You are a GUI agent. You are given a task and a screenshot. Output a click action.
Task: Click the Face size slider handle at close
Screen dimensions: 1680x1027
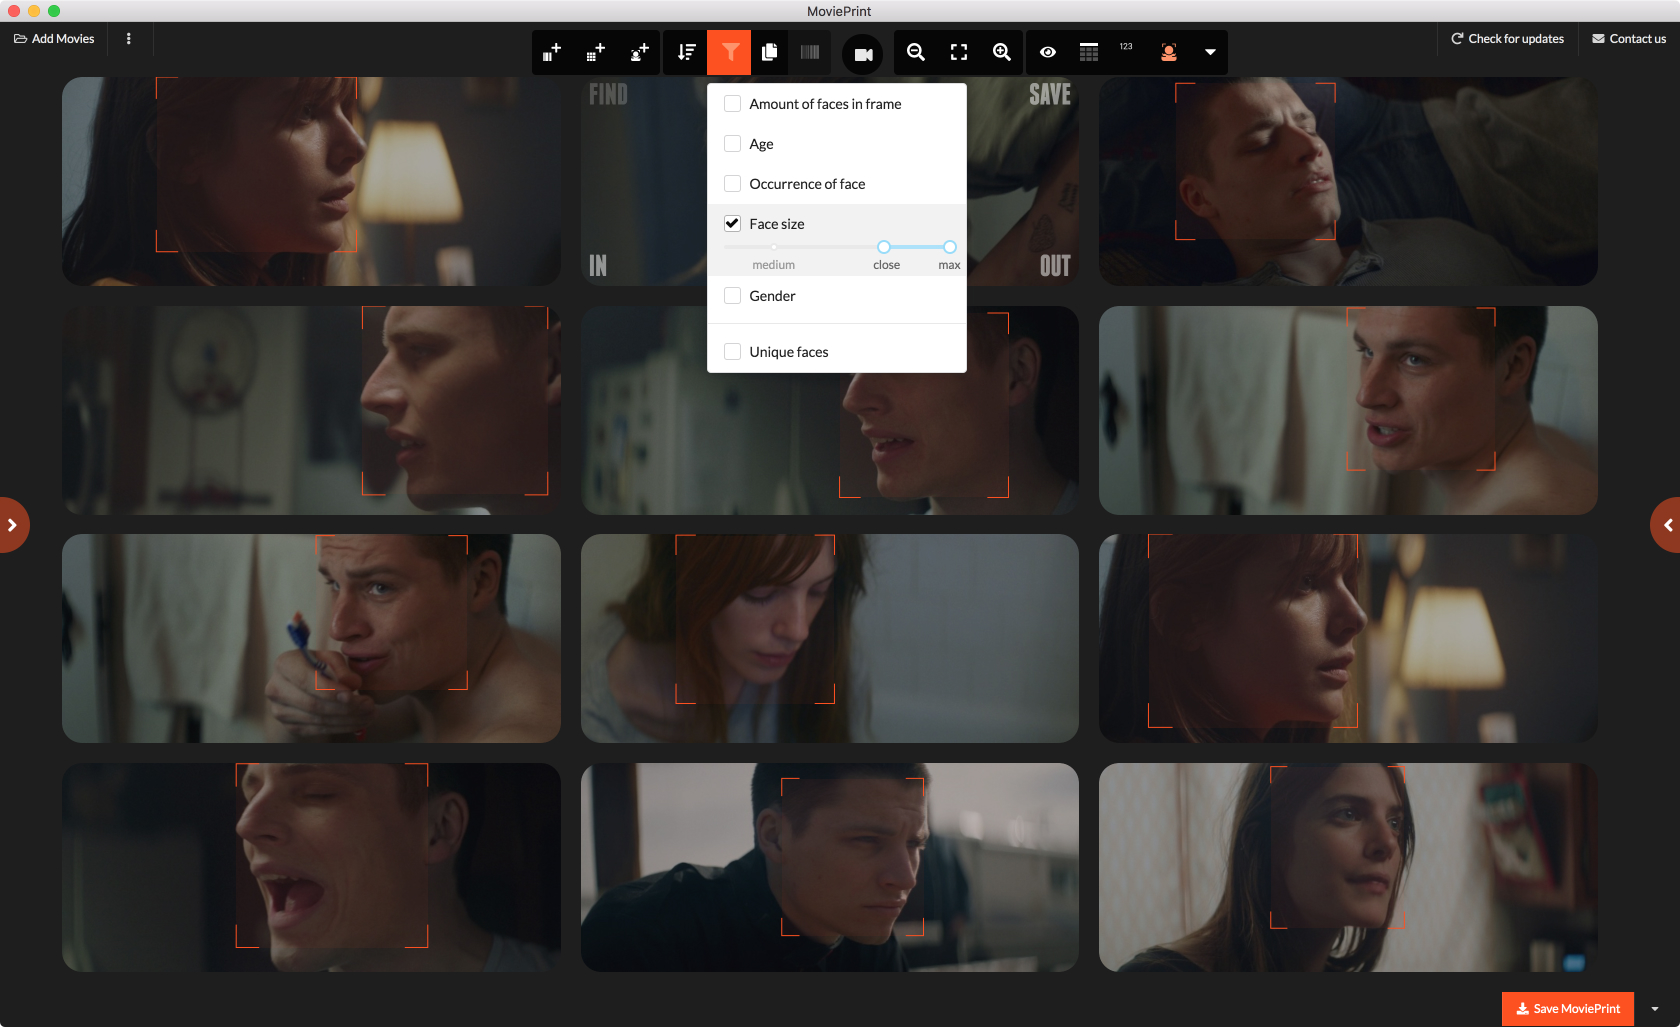click(x=884, y=247)
